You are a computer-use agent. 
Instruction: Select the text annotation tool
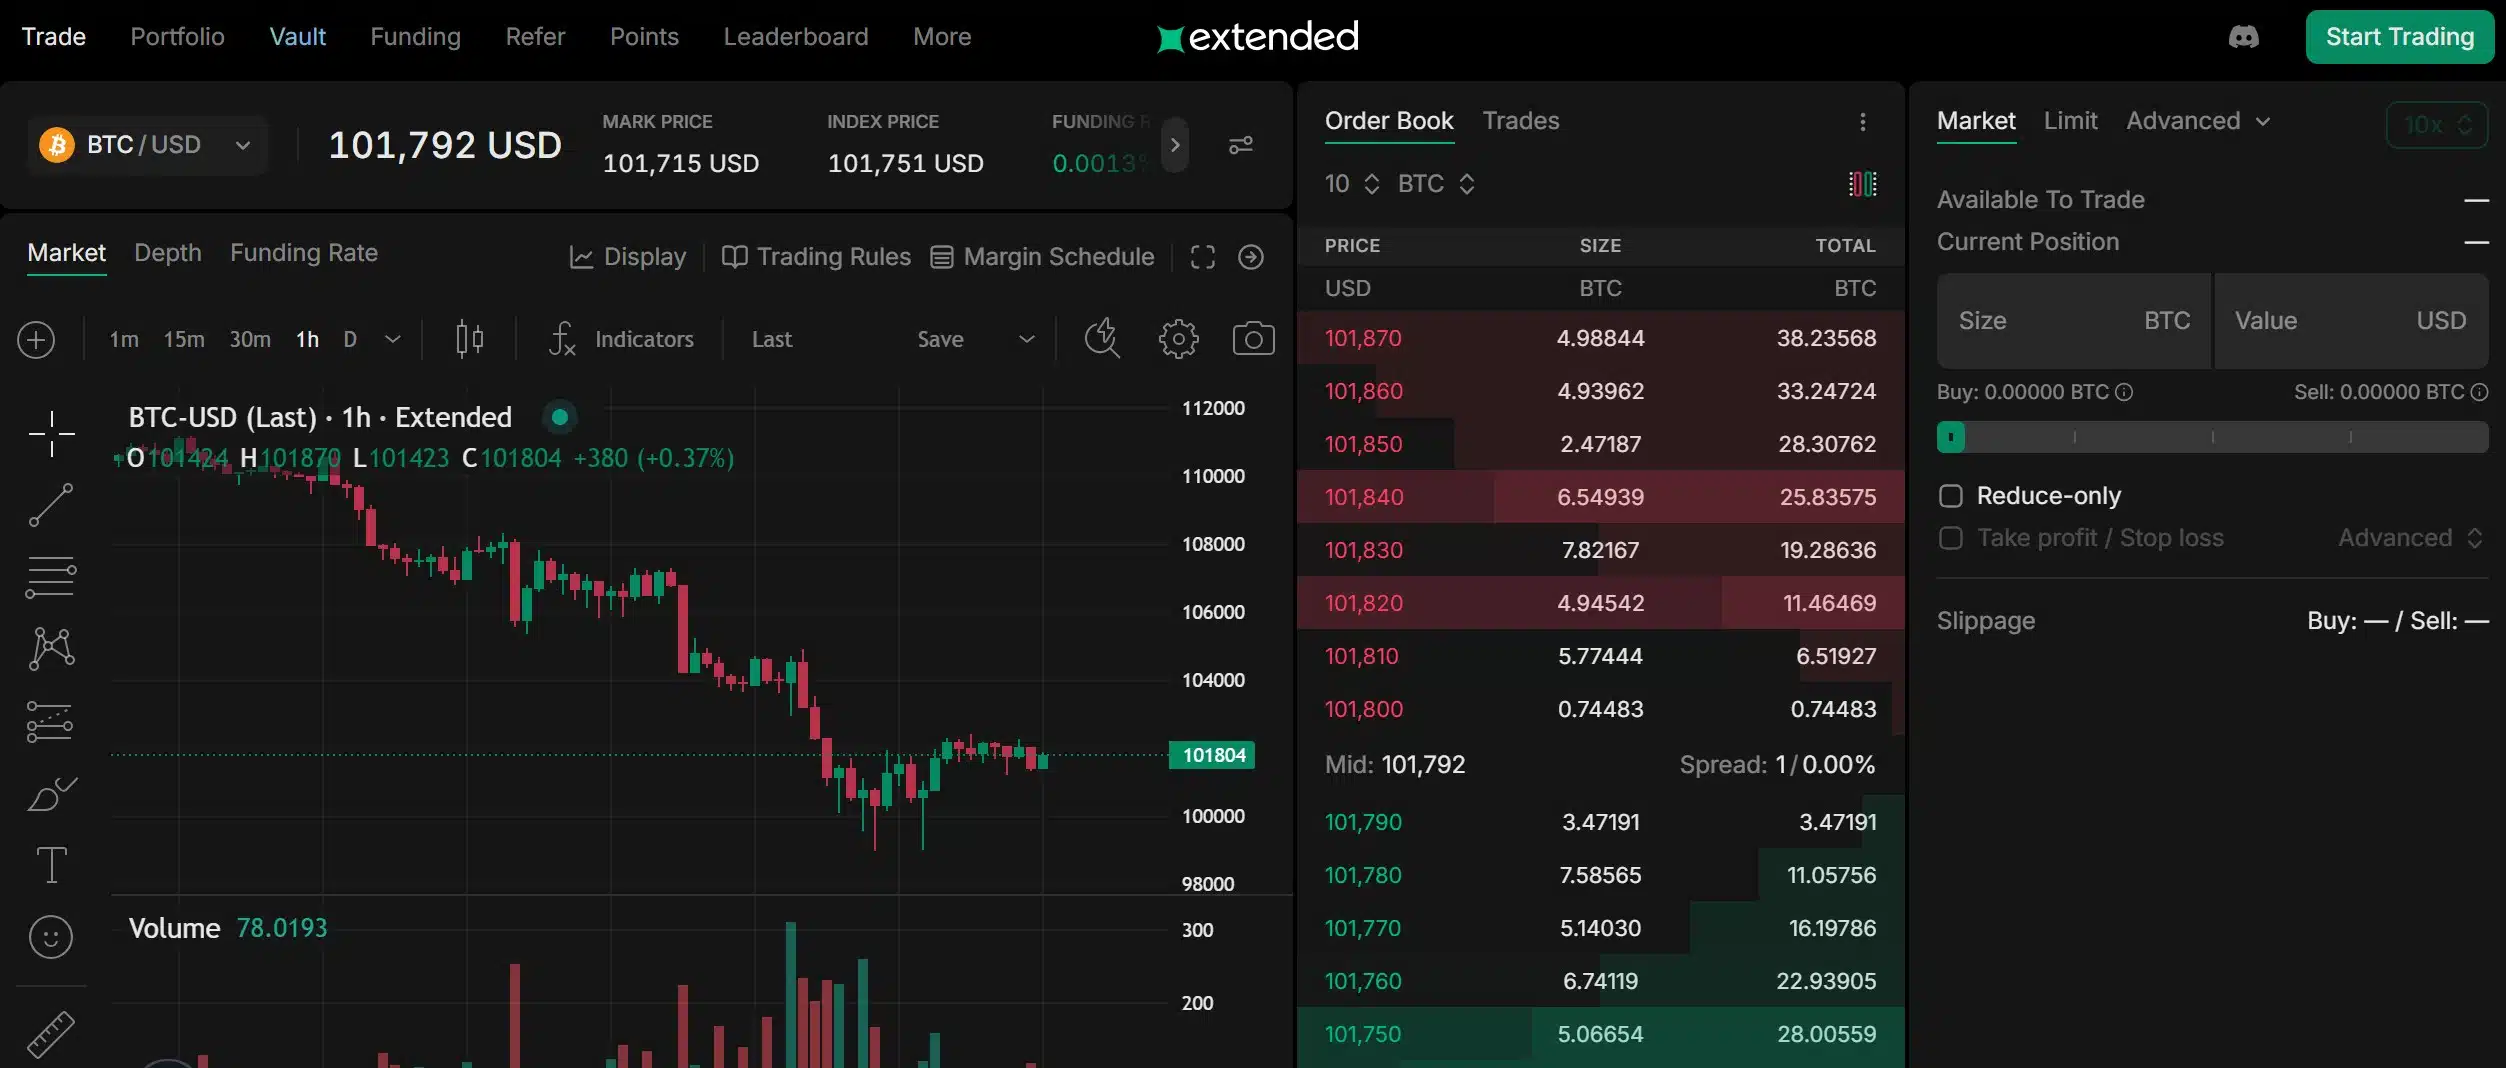coord(50,865)
